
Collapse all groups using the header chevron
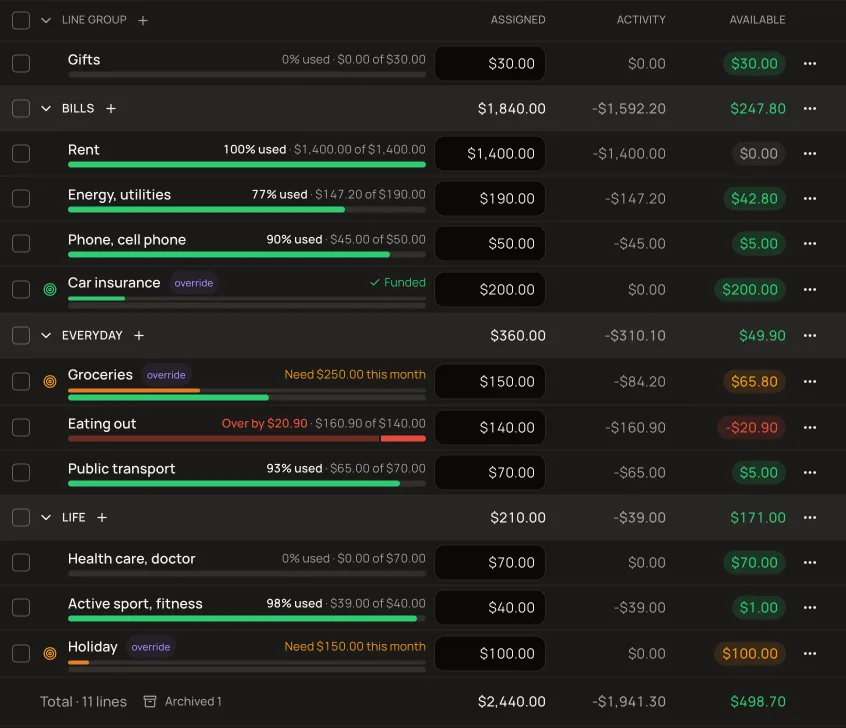[46, 21]
